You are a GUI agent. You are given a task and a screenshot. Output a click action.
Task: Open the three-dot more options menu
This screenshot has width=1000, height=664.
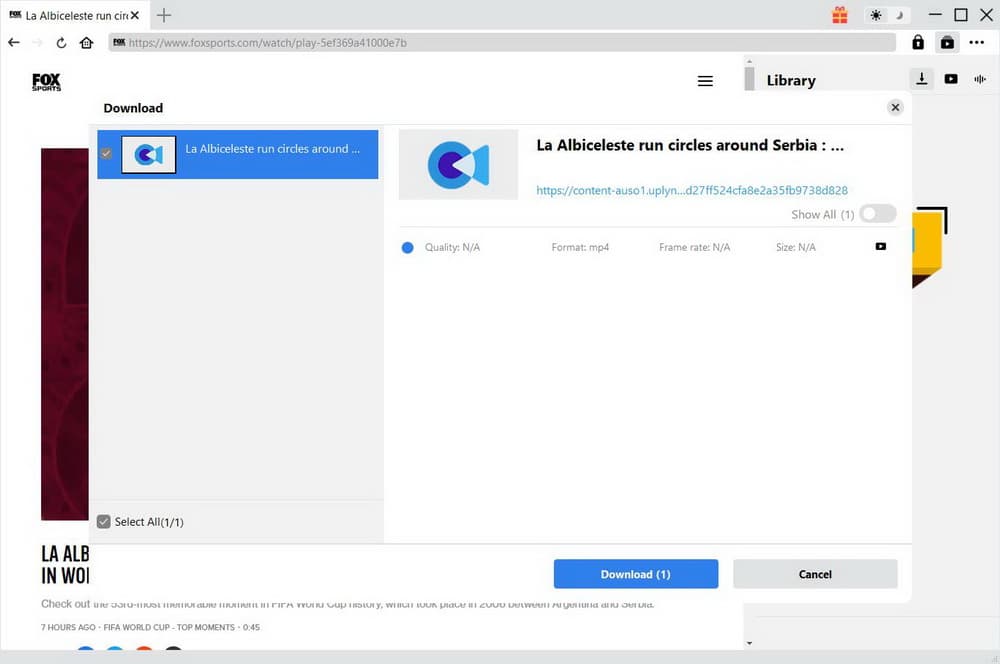(977, 43)
